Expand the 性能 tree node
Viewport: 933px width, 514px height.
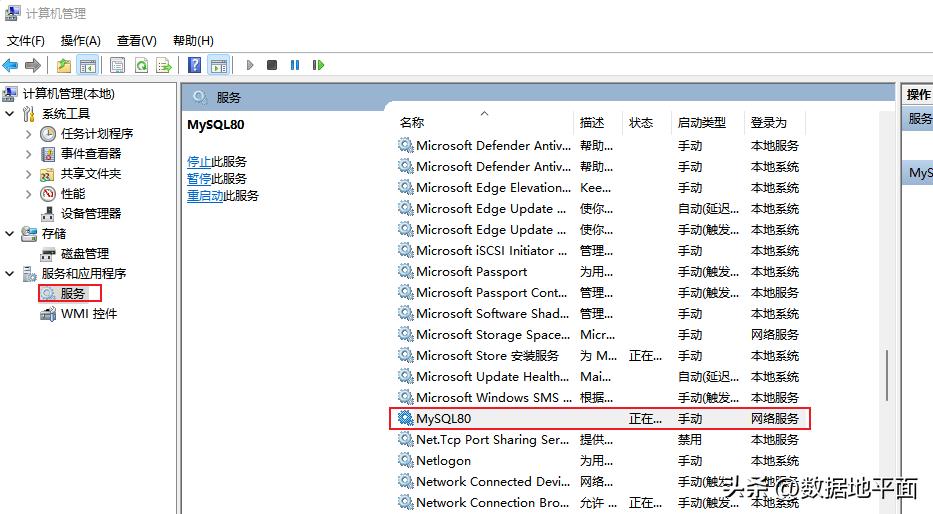[28, 194]
